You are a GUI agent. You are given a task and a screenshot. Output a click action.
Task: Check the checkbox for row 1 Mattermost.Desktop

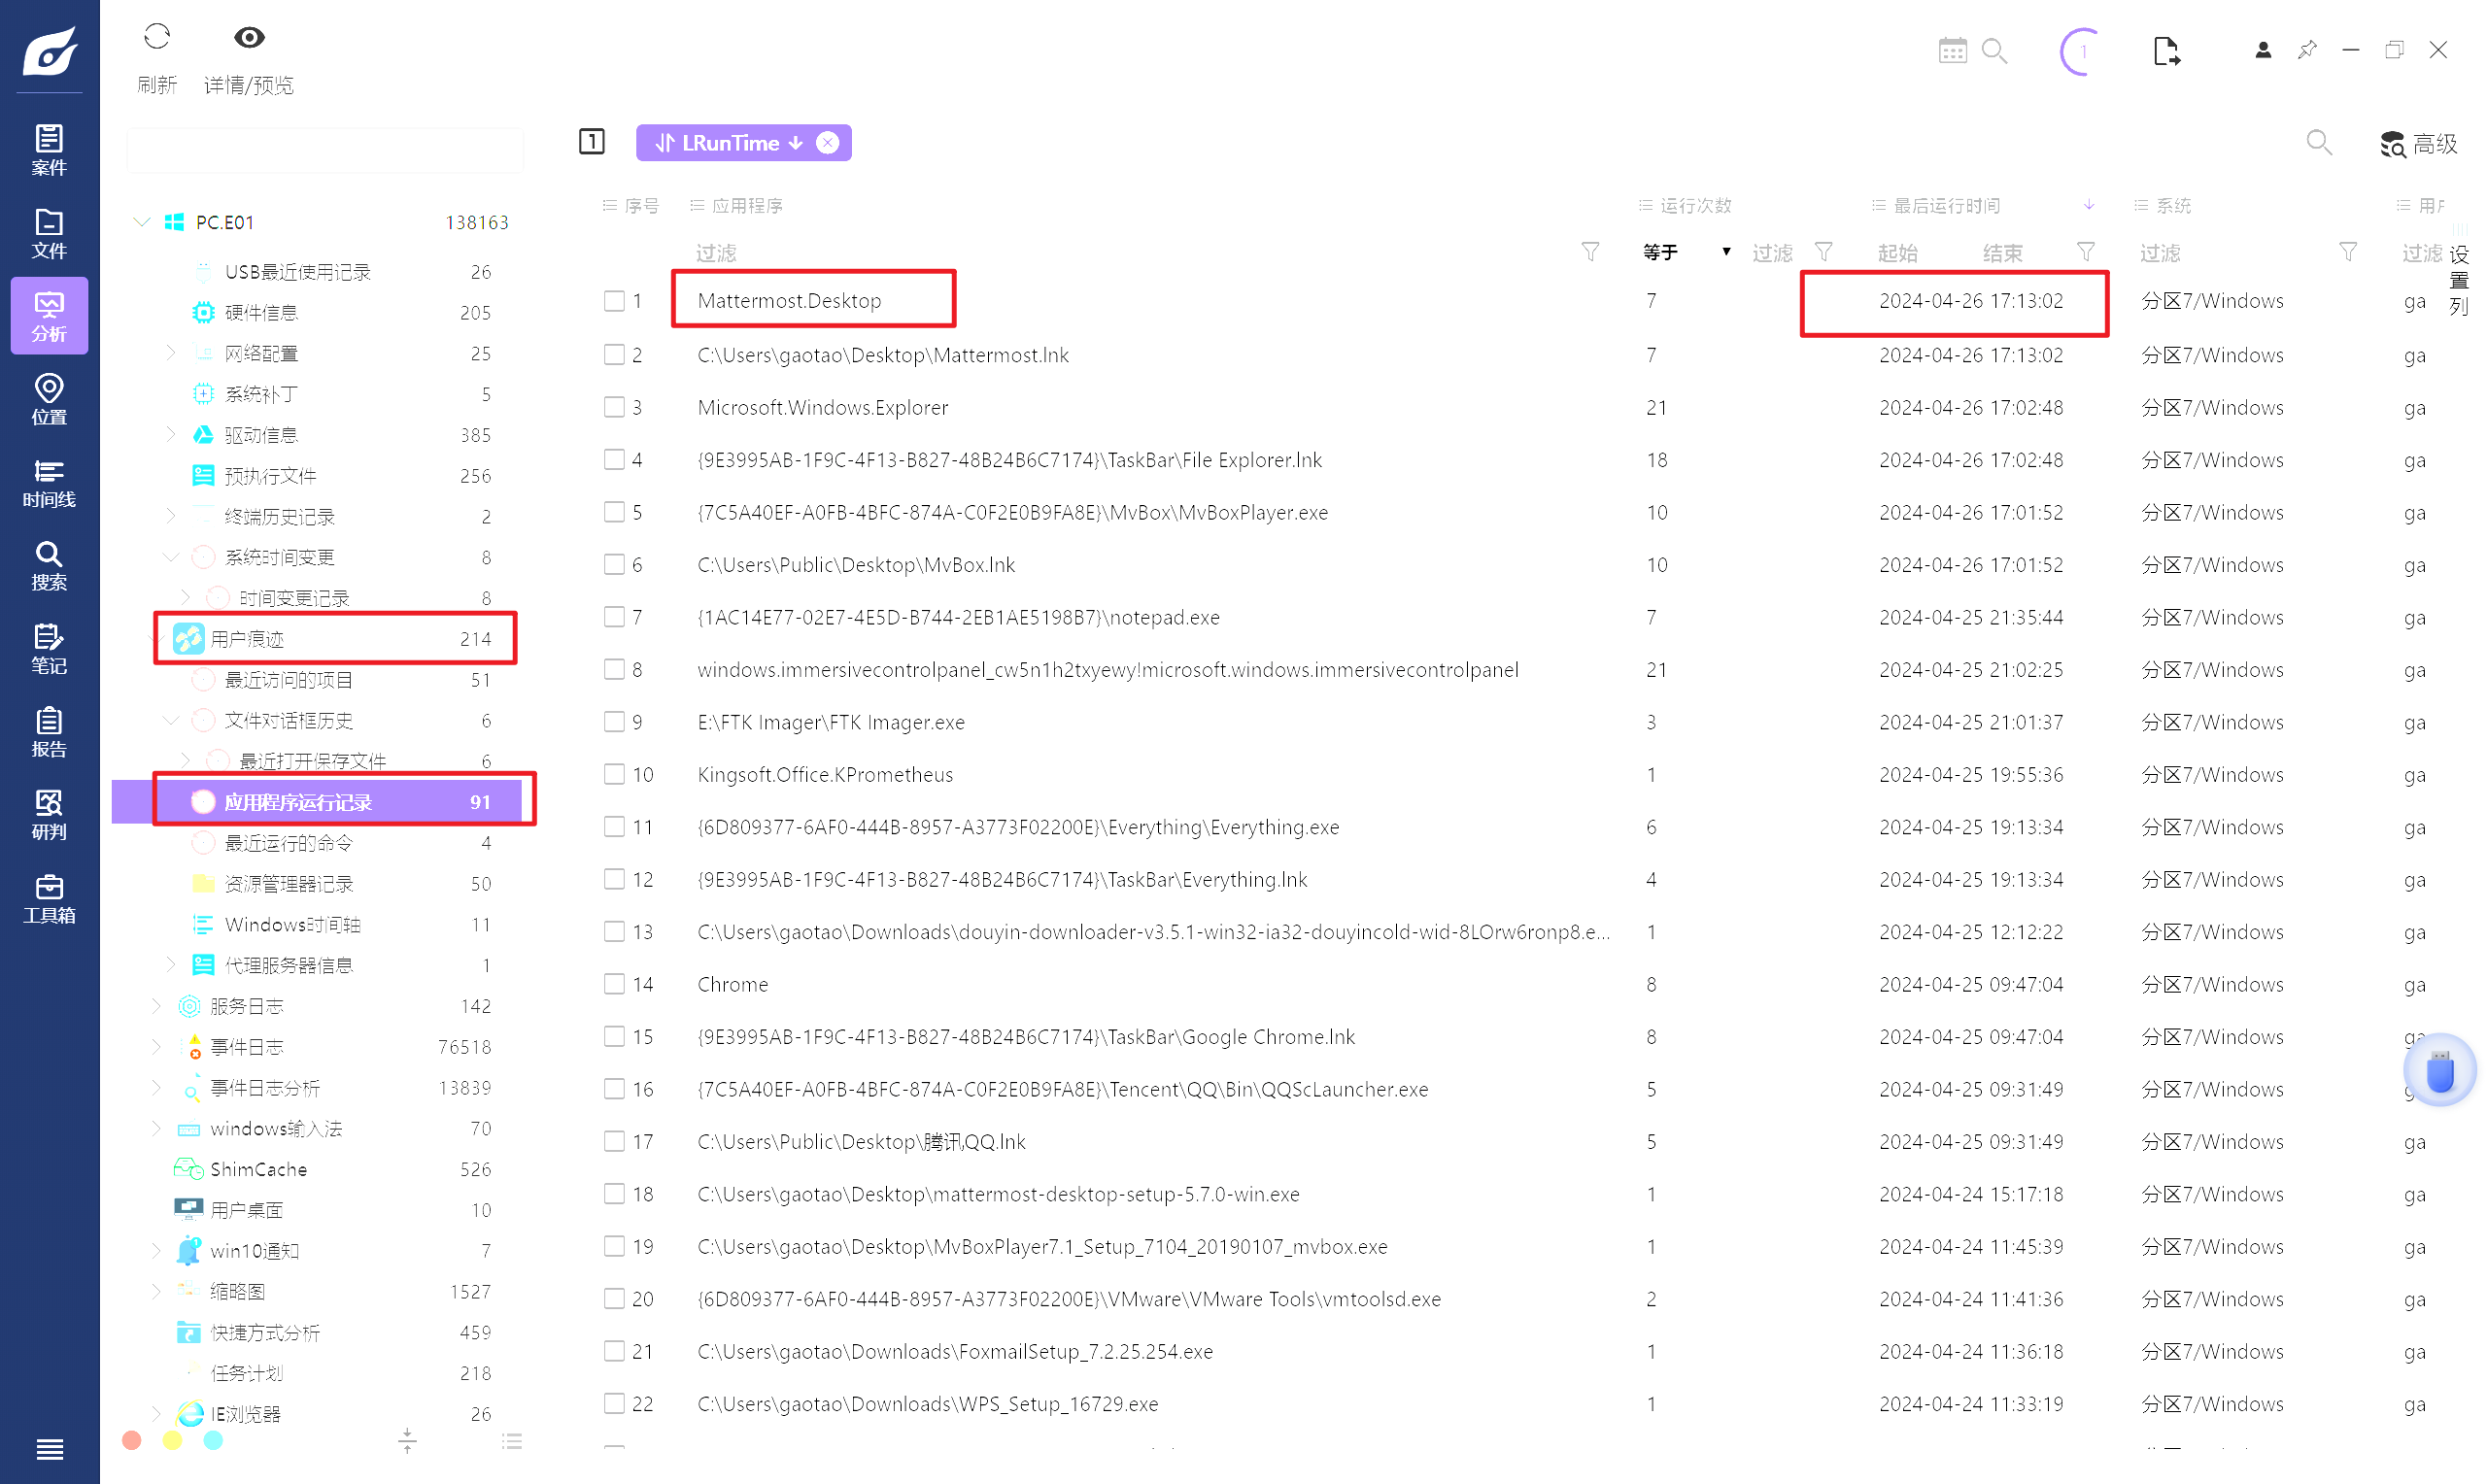[x=614, y=301]
